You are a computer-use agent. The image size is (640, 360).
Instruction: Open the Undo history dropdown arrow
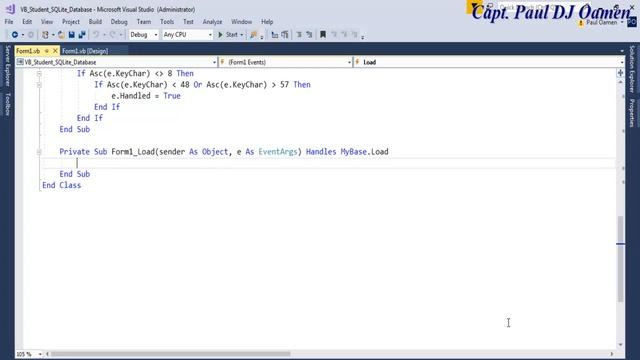pyautogui.click(x=104, y=35)
